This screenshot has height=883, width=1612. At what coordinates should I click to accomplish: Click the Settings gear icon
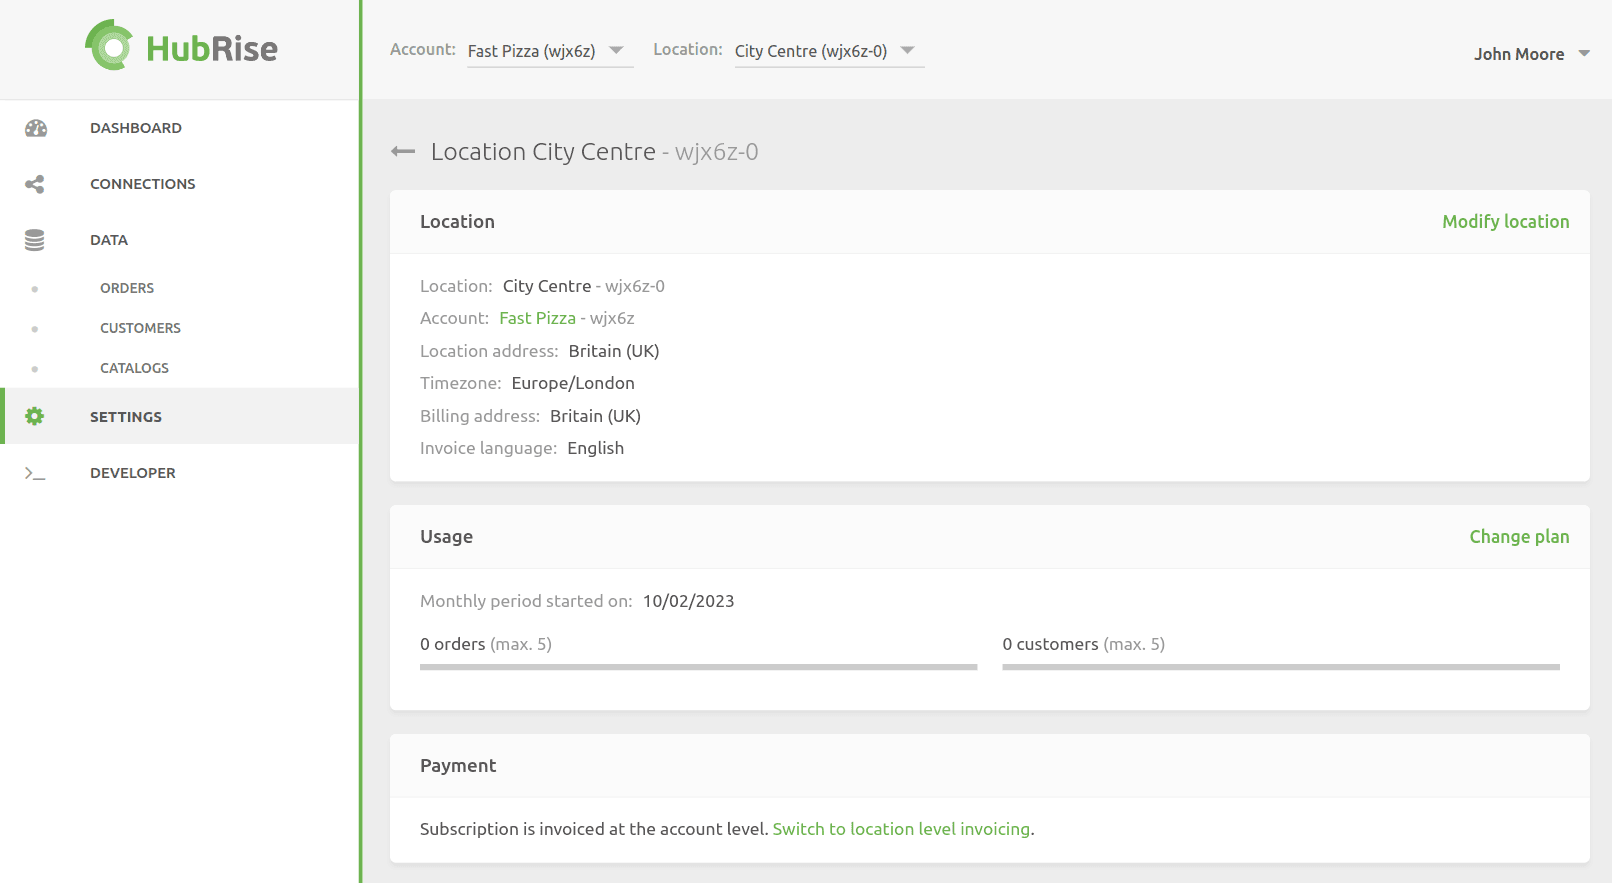point(35,416)
